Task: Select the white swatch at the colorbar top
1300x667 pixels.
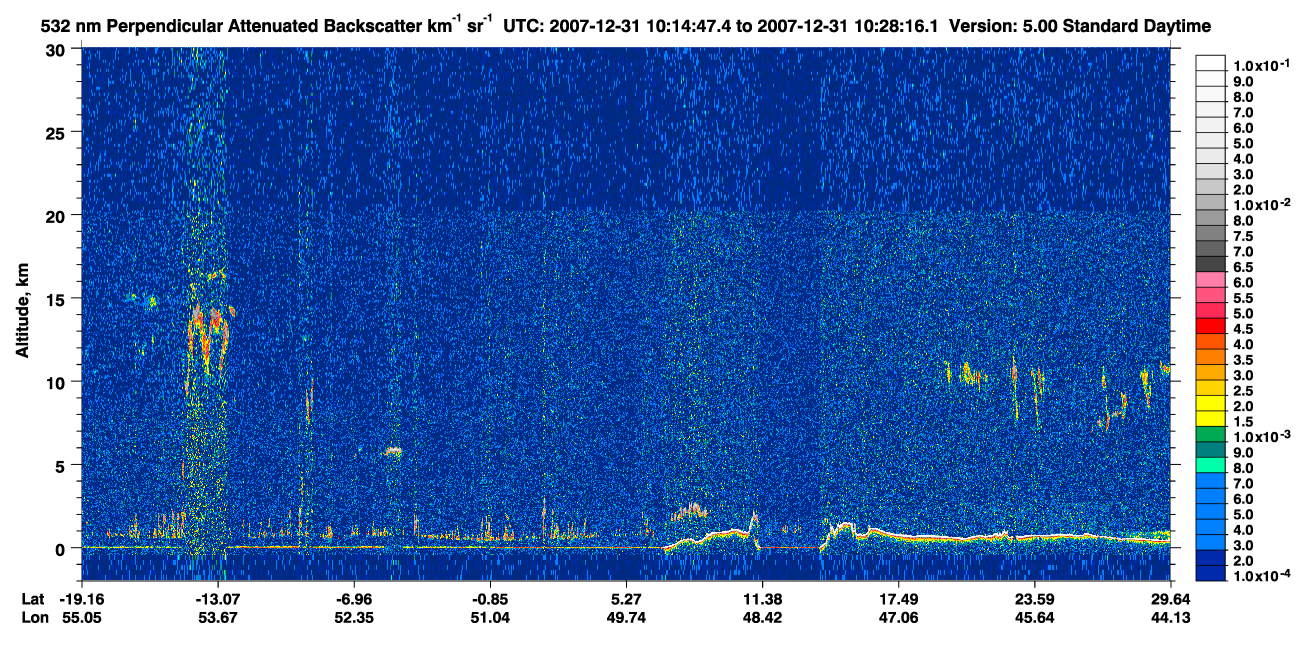Action: [1211, 63]
